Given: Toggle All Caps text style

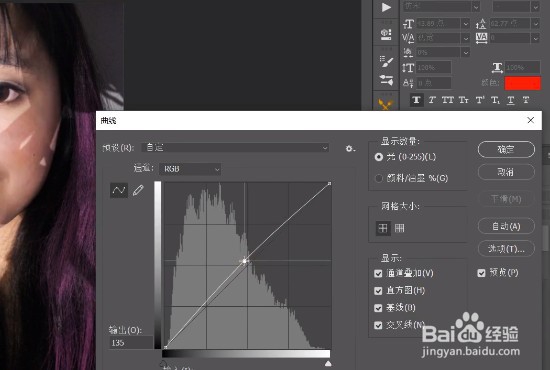Looking at the screenshot, I should point(448,100).
